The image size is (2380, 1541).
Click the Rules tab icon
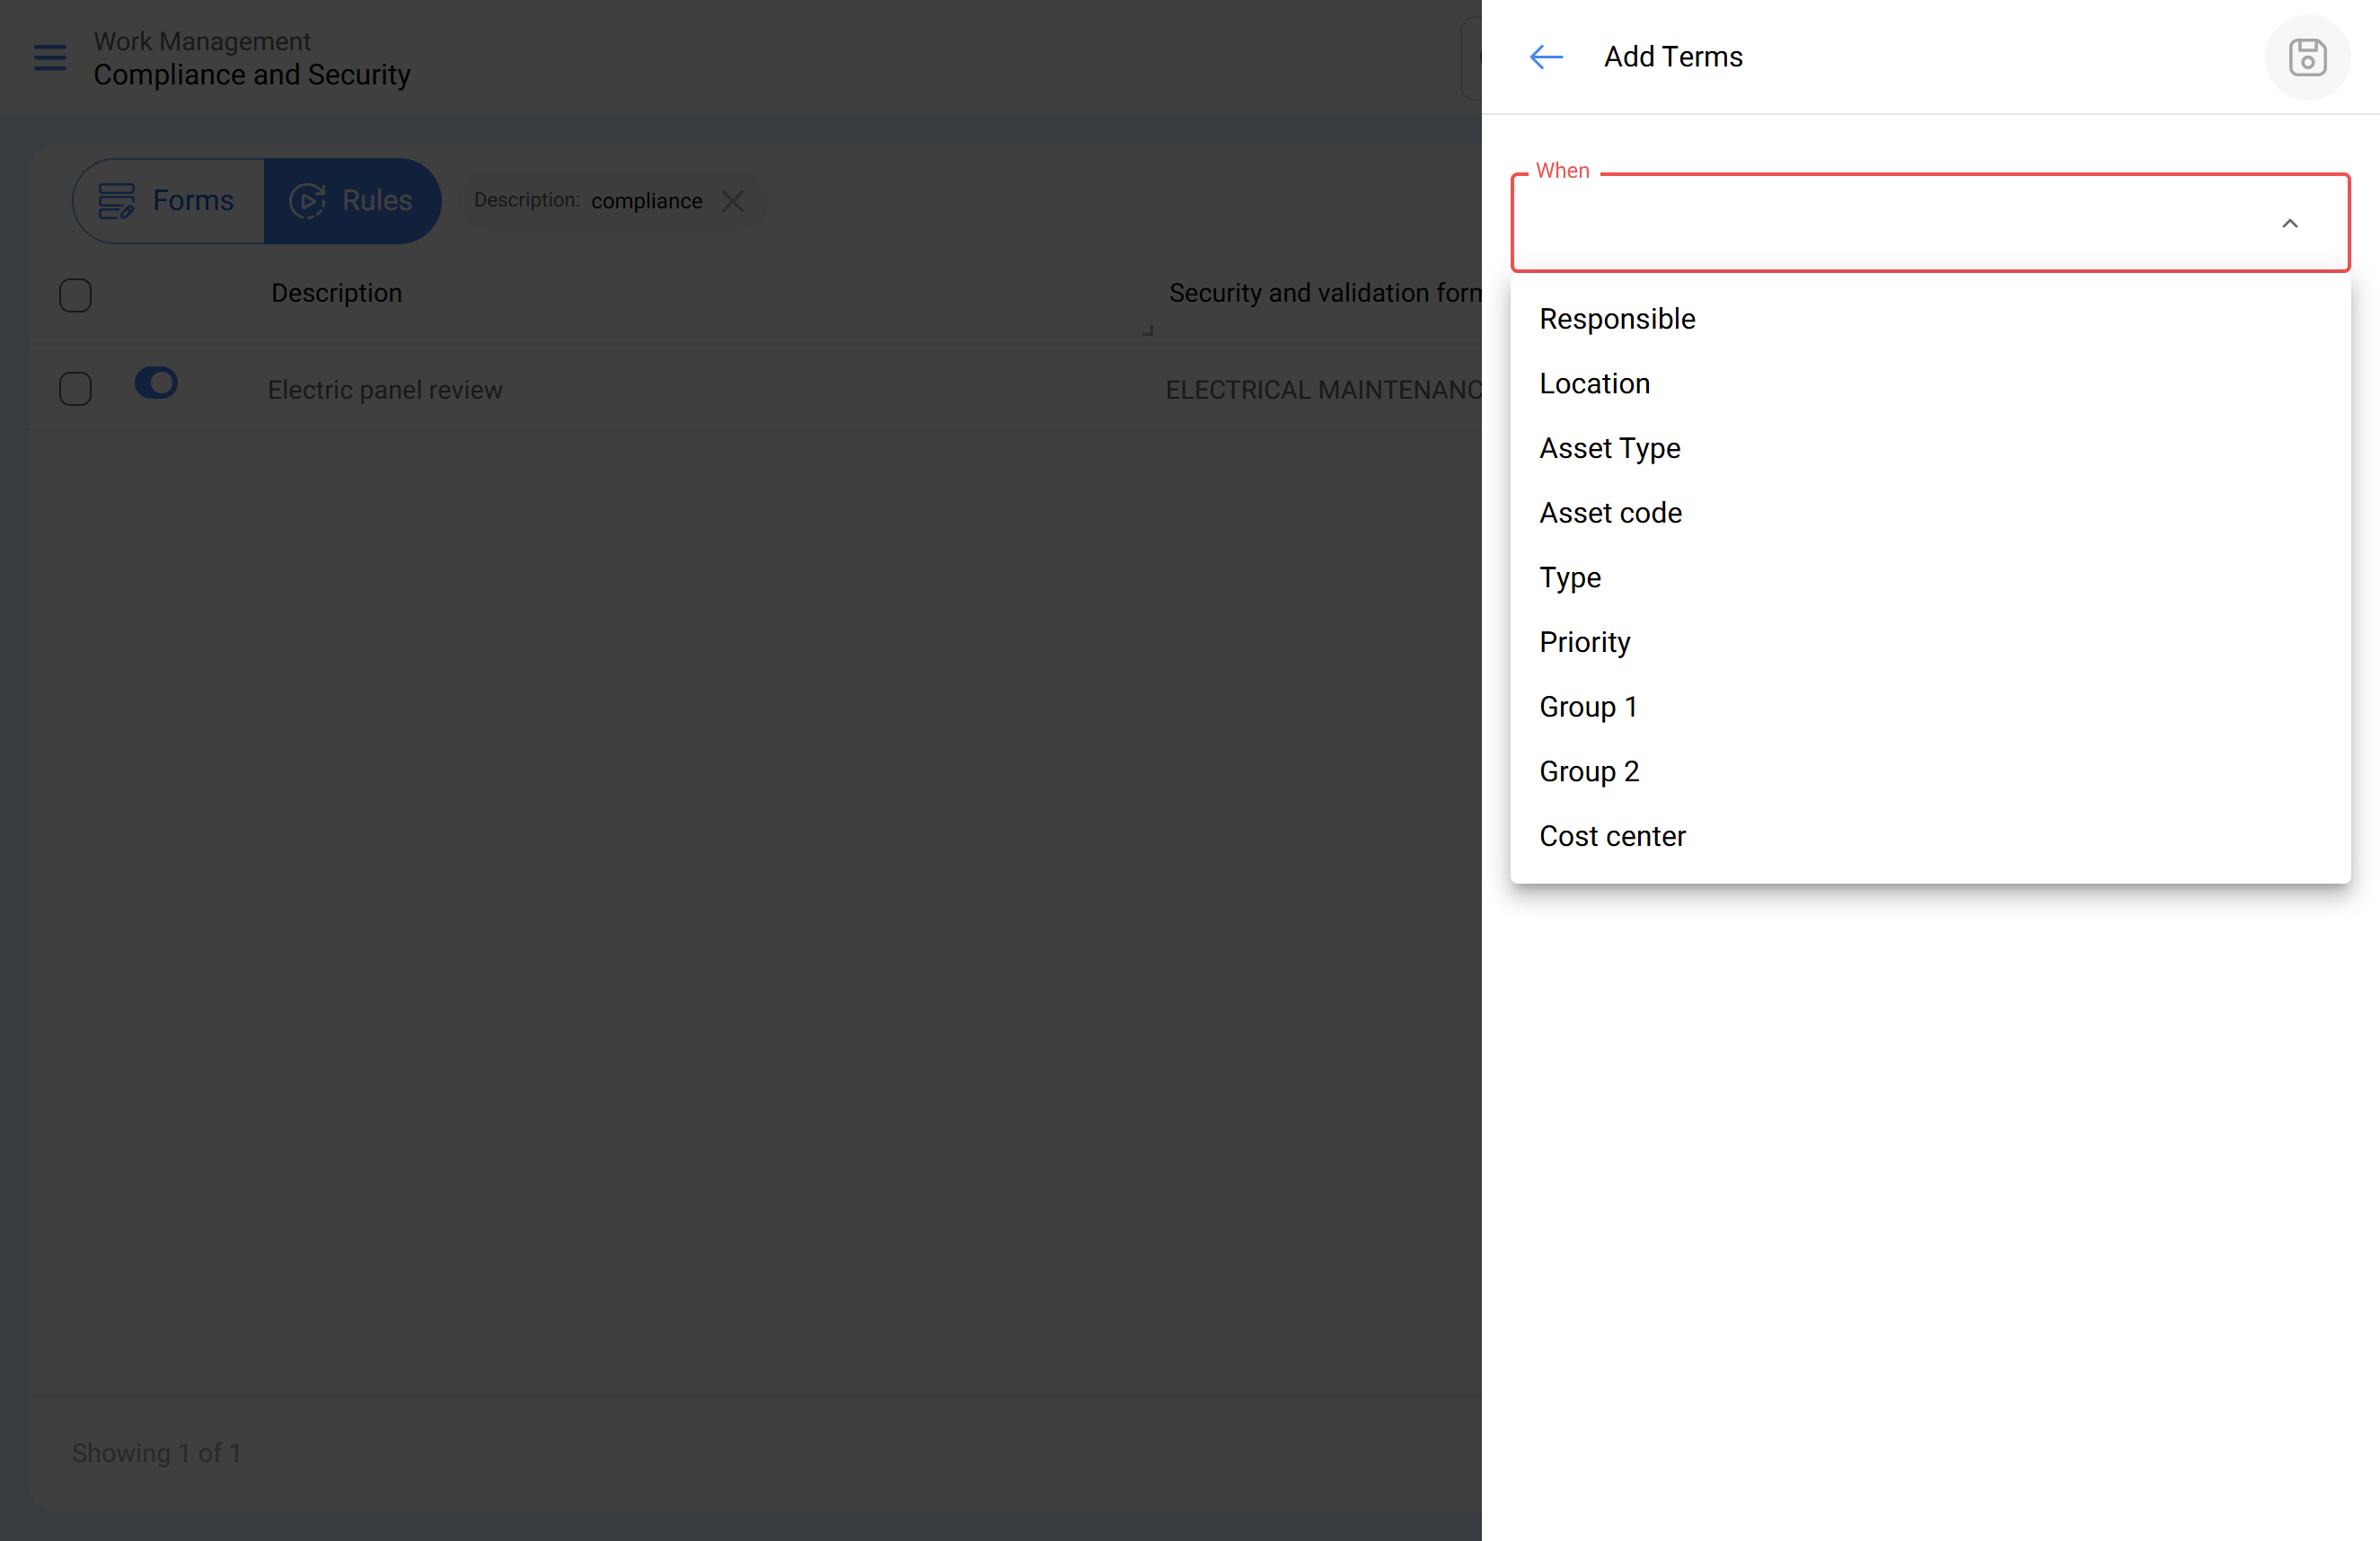pos(307,201)
